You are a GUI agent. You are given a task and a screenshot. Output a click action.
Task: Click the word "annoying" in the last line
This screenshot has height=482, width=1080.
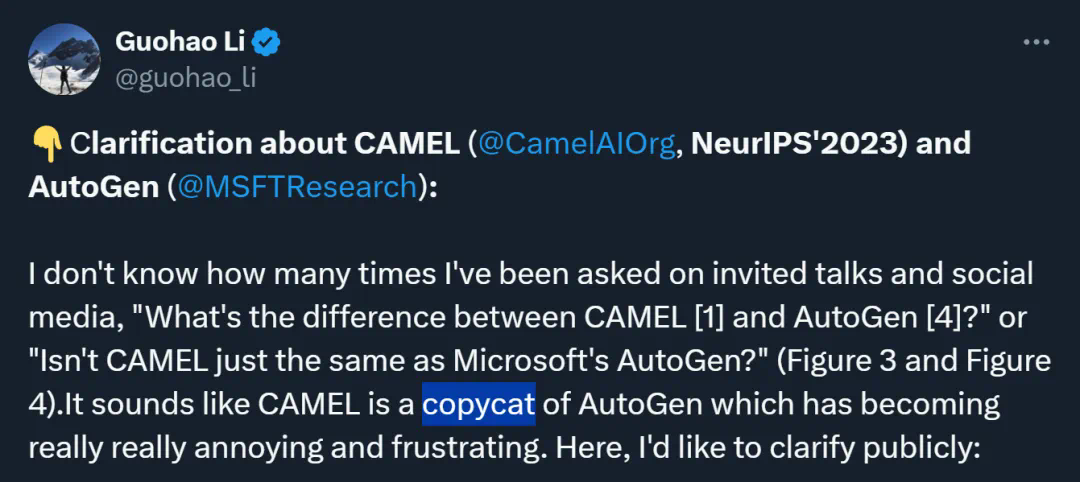click(257, 447)
